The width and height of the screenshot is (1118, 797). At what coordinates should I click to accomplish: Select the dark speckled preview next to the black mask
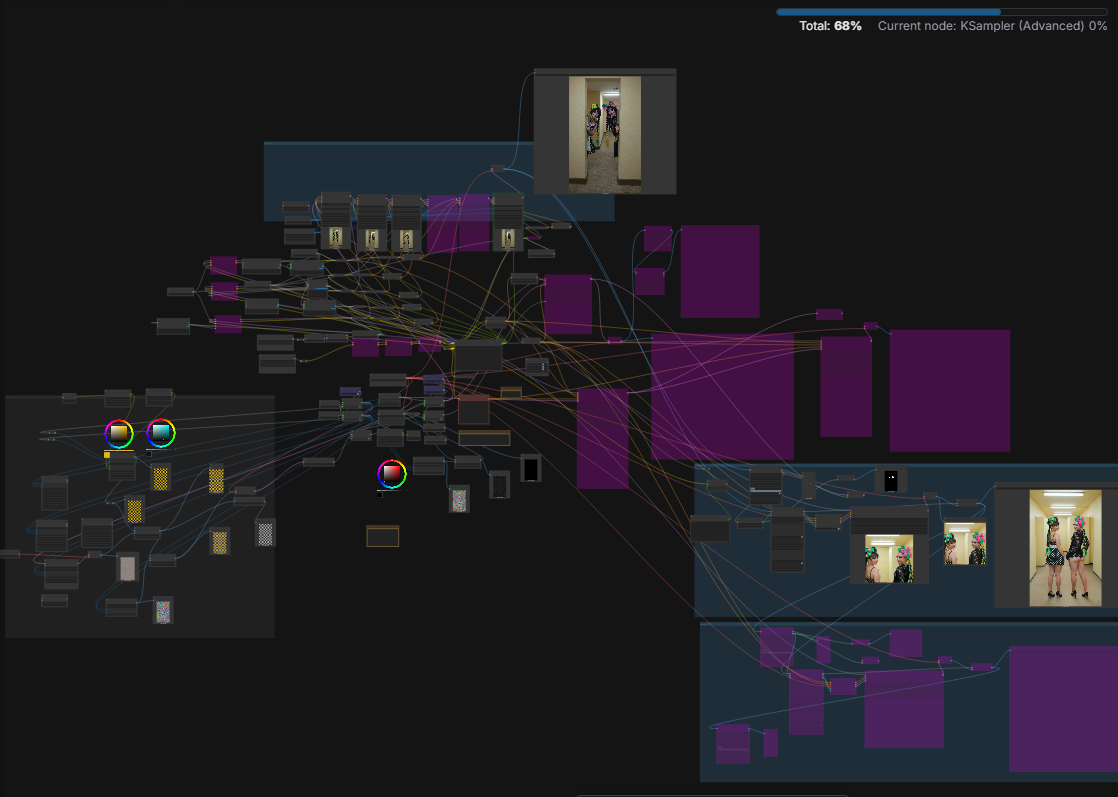tap(500, 485)
